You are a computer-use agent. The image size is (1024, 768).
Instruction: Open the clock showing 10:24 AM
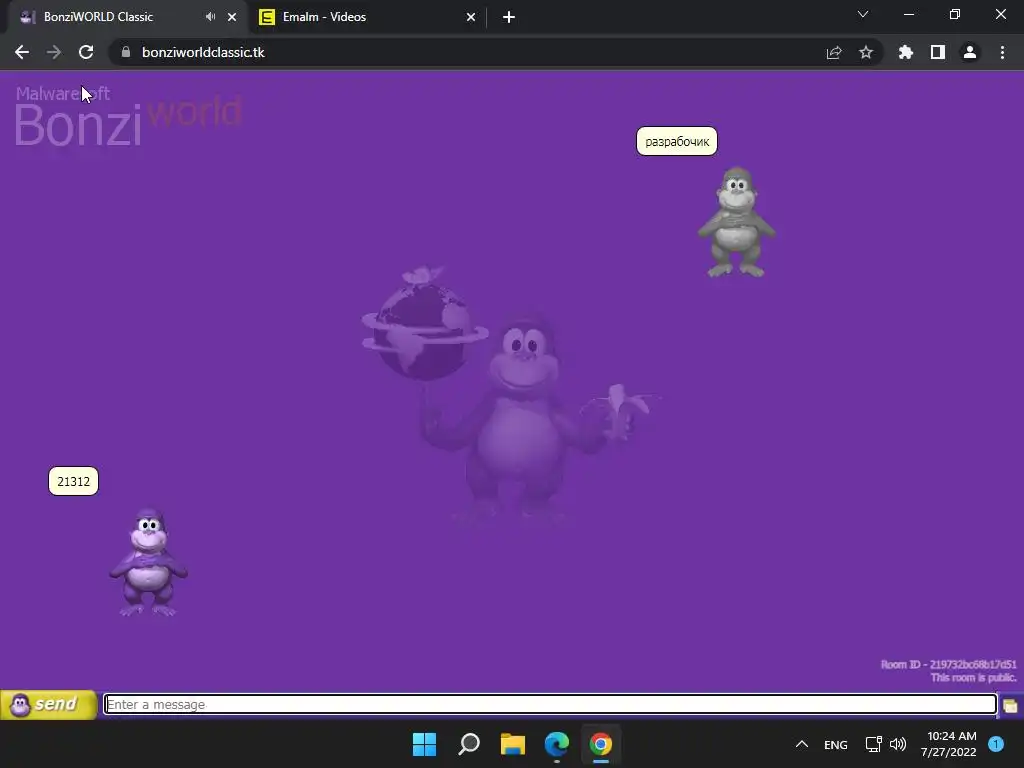coord(950,744)
